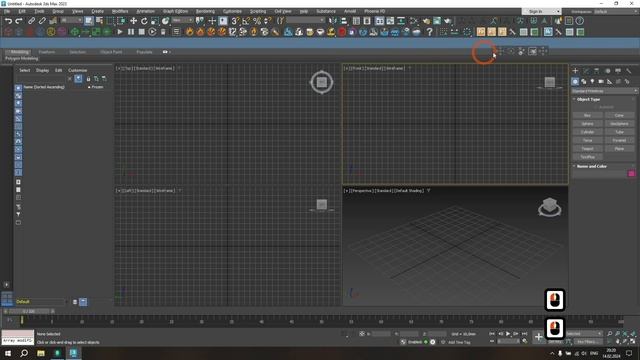Open the Display command panel tab
This screenshot has height=360, width=640.
tap(618, 71)
